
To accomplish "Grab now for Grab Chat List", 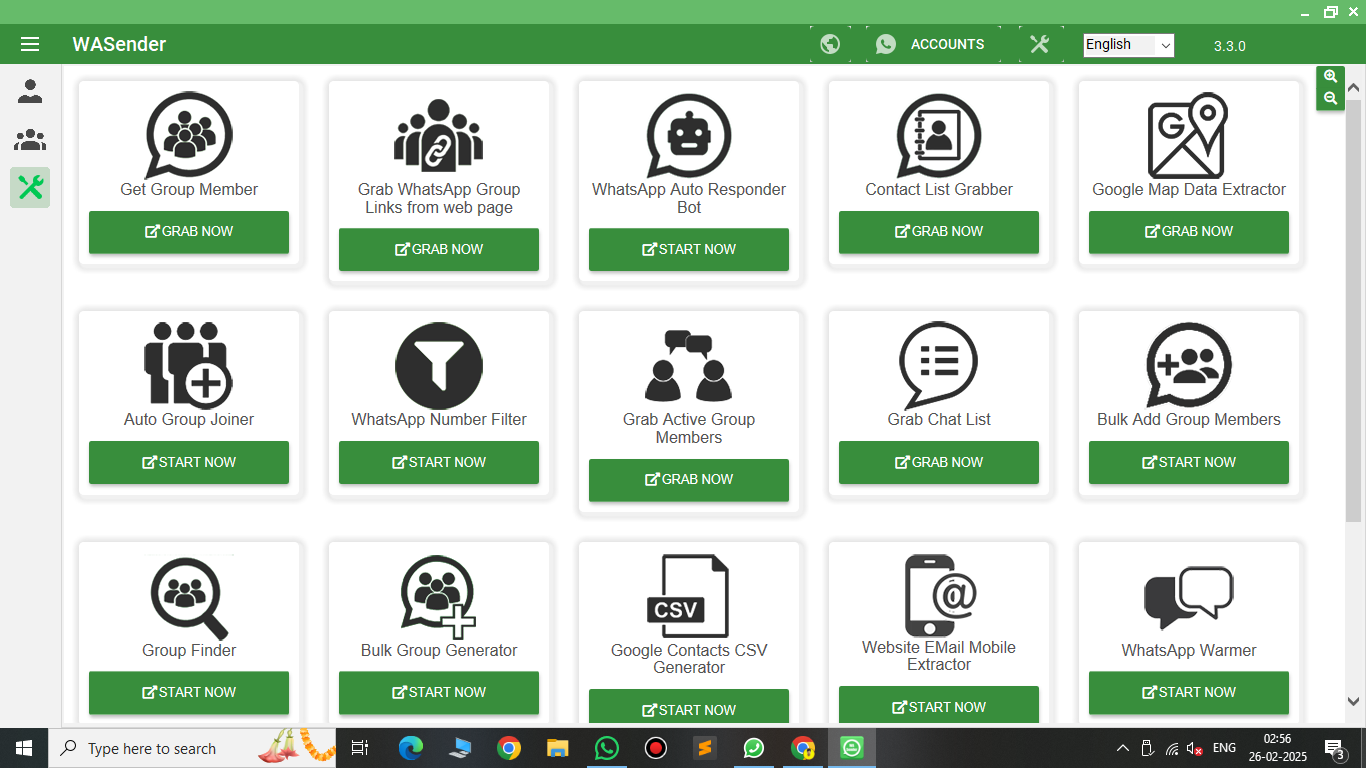I will 939,462.
